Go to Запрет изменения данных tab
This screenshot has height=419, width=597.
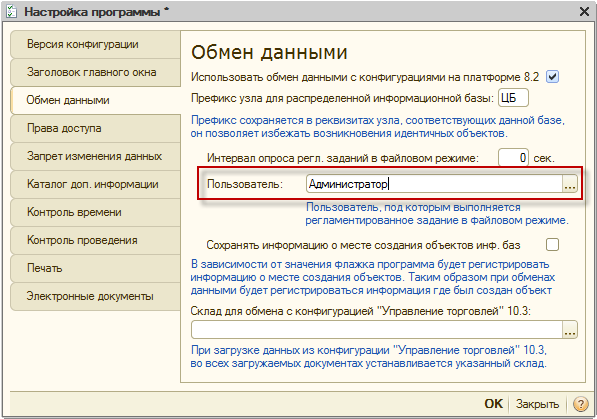(x=95, y=156)
